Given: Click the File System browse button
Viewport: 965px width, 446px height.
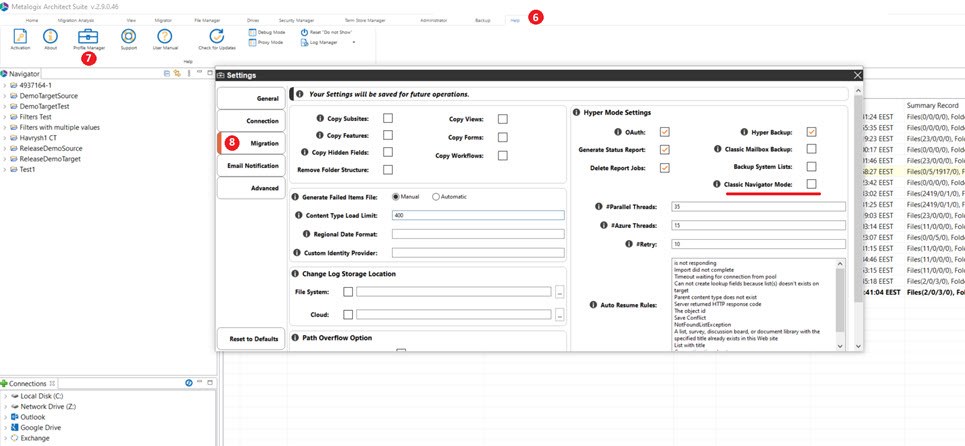Looking at the screenshot, I should [x=559, y=292].
